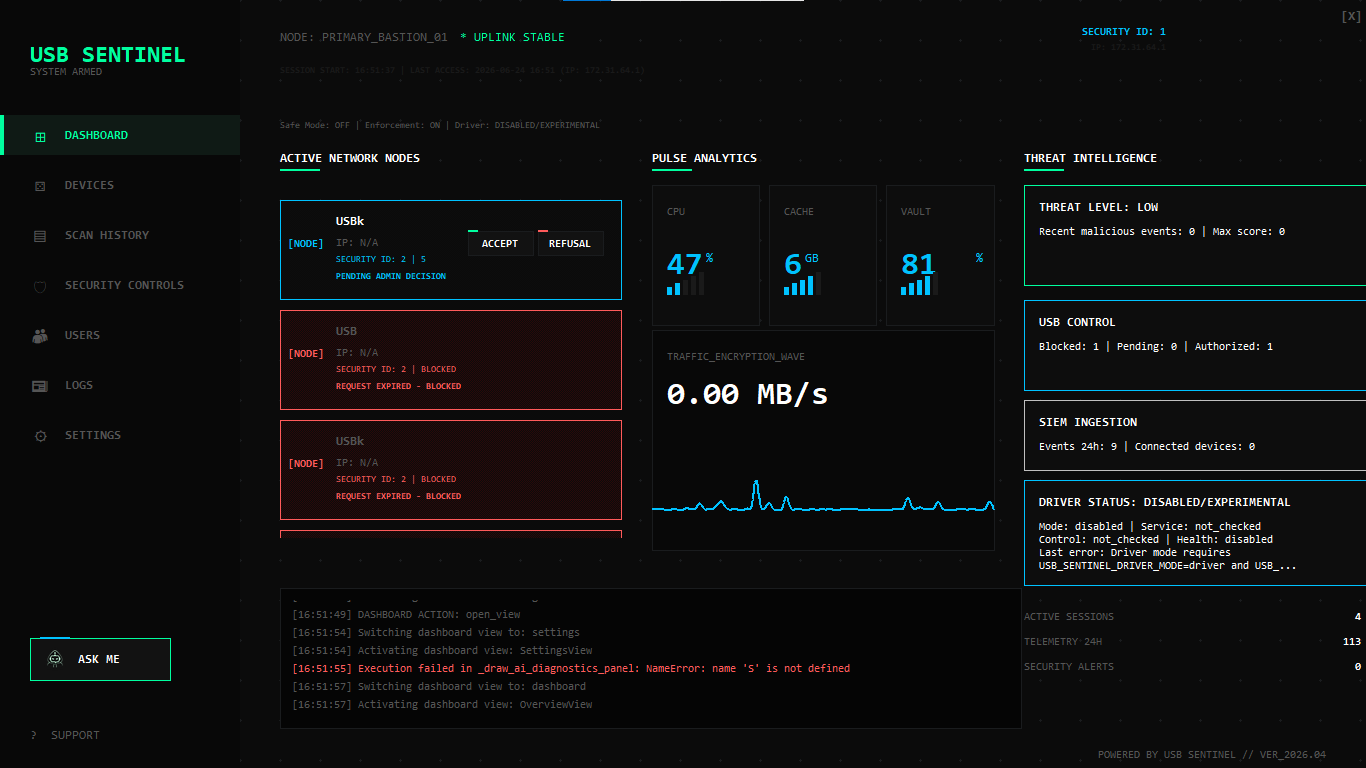Viewport: 1366px width, 768px height.
Task: Click 'PENDING ADMIN DECISION' status text
Action: coord(391,276)
